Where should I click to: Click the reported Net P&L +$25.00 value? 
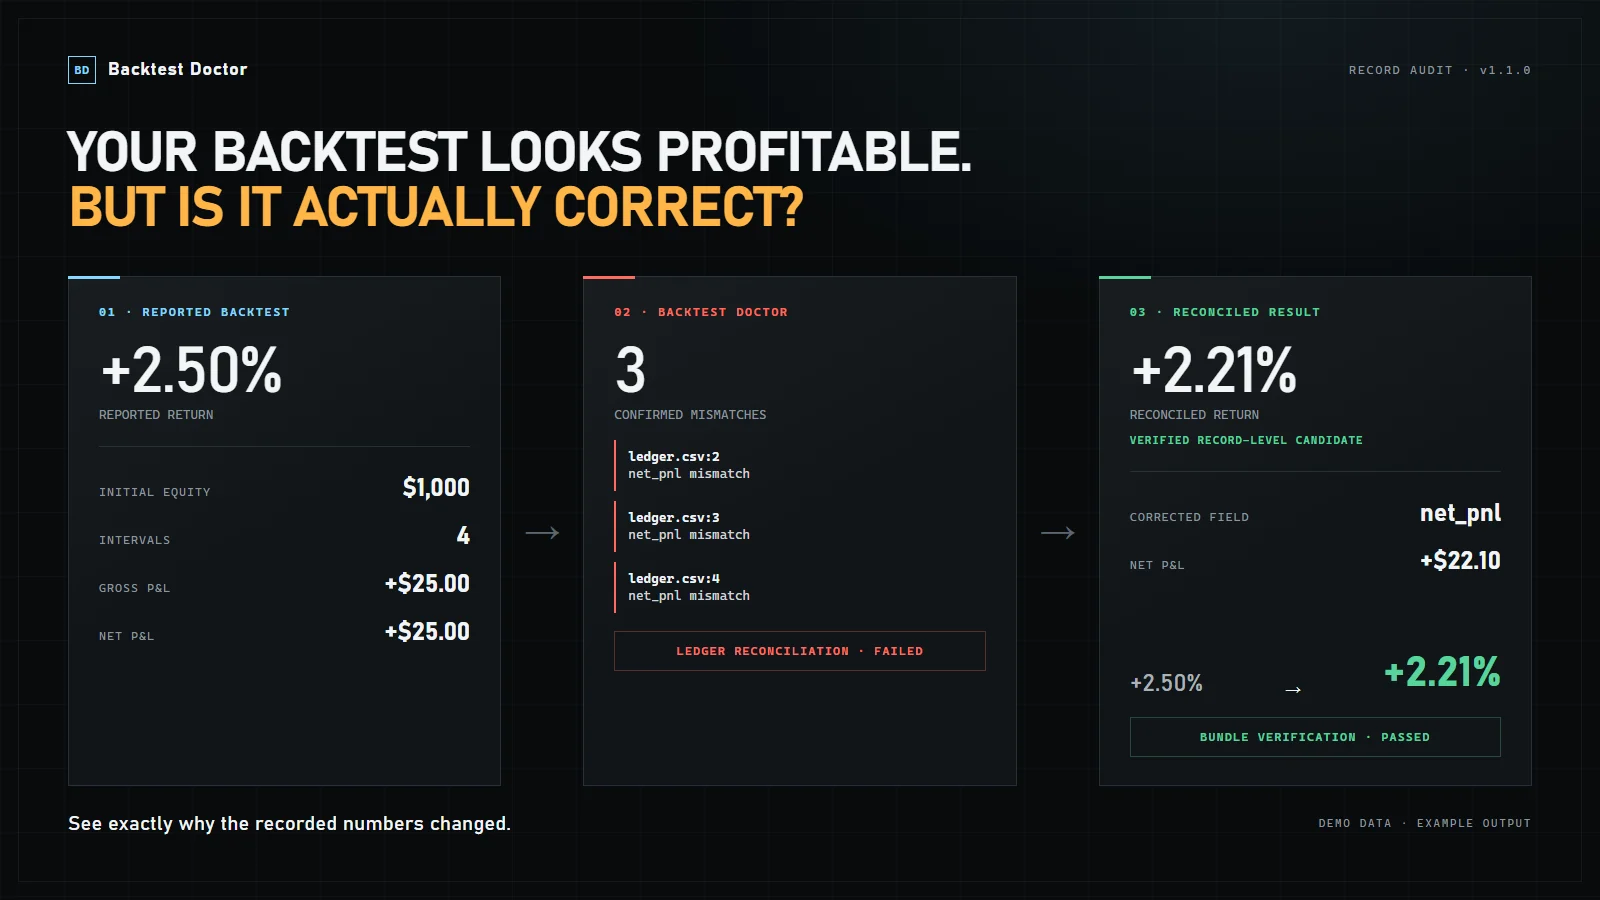click(427, 631)
